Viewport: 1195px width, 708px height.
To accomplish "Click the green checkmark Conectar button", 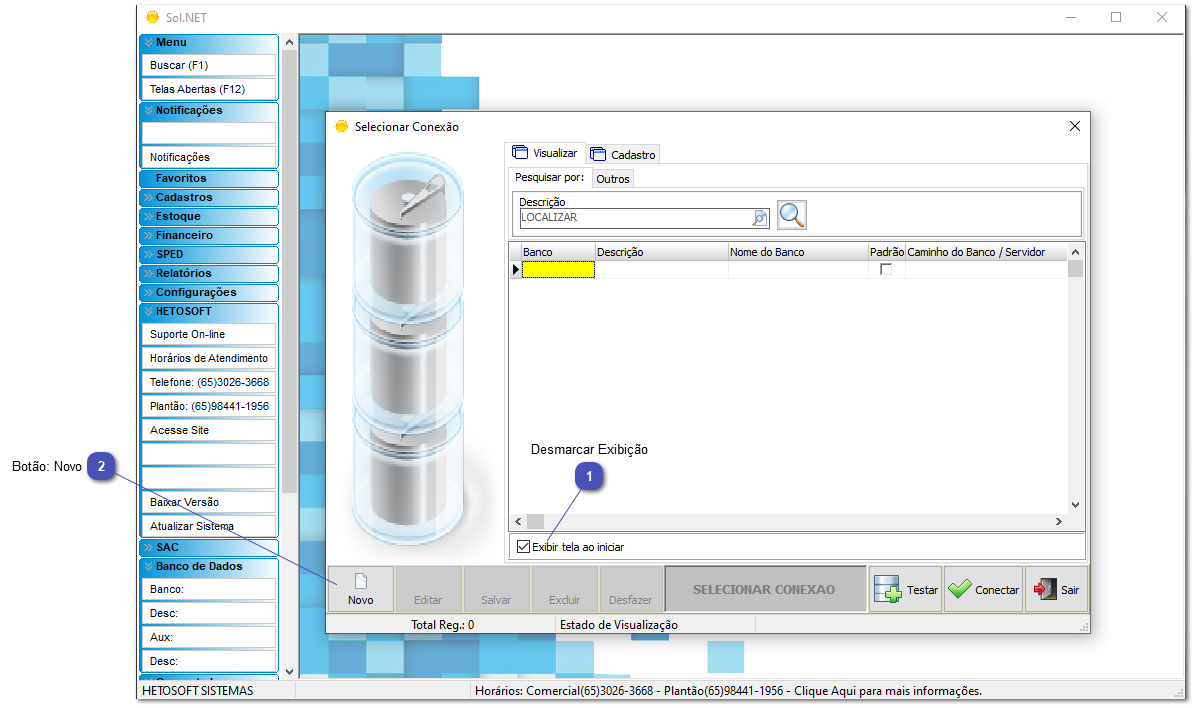I will [x=983, y=589].
